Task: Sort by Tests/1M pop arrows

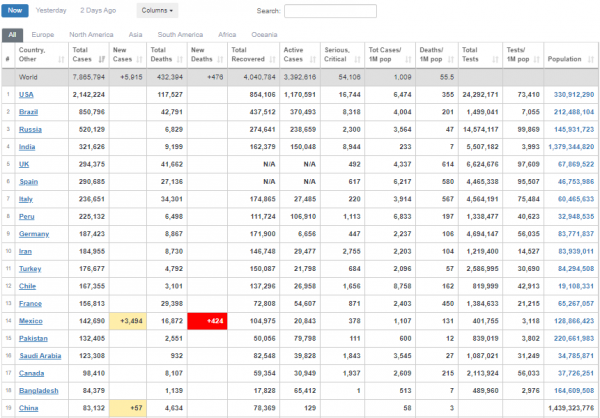Action: 536,59
